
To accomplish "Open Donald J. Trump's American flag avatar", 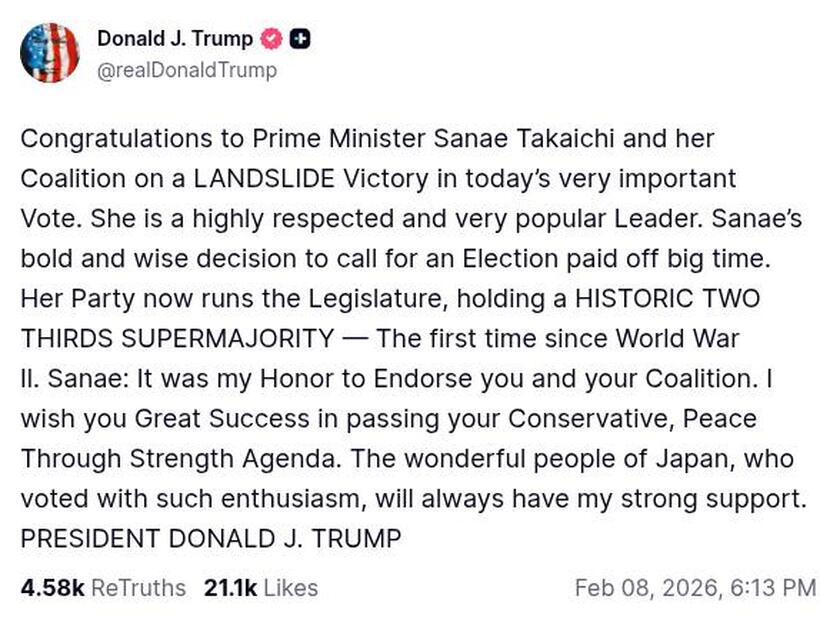I will [51, 52].
